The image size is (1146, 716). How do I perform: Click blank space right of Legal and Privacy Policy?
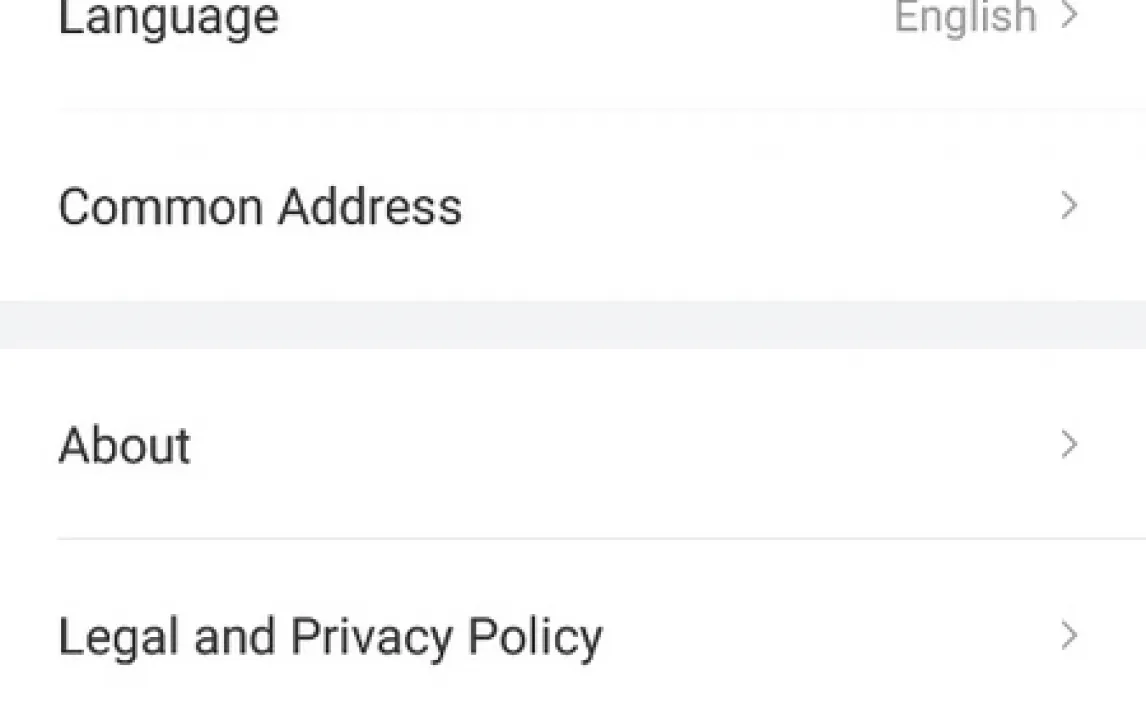click(x=830, y=637)
